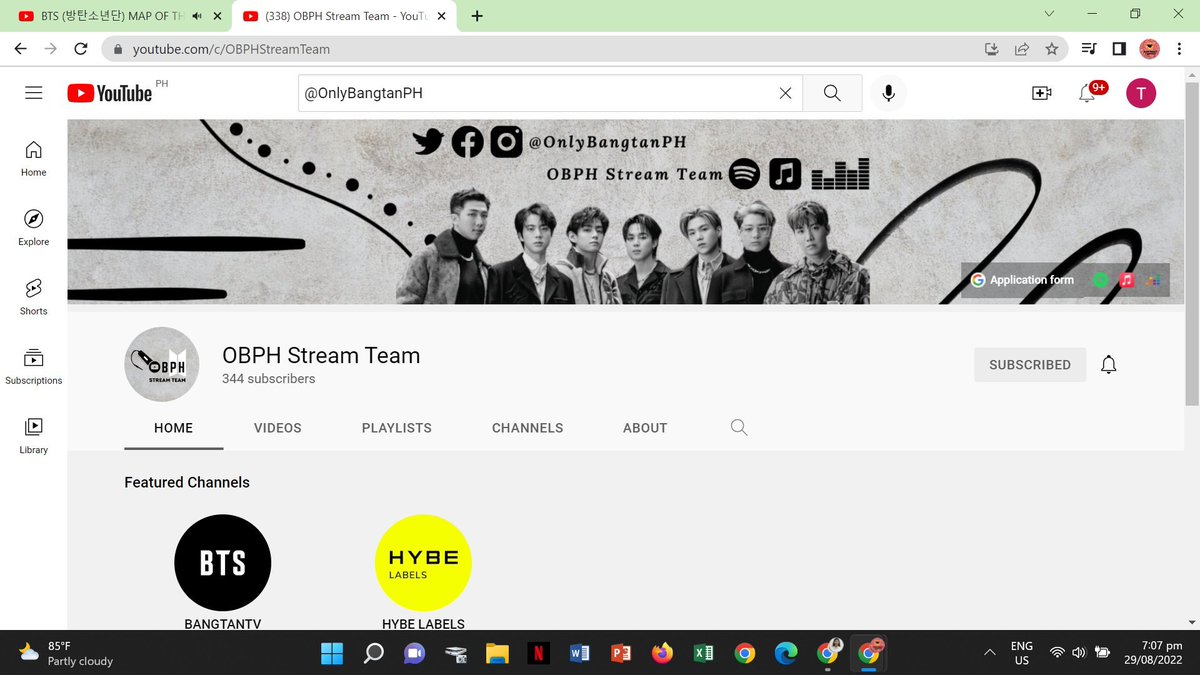Open the Windows Start menu

(331, 653)
